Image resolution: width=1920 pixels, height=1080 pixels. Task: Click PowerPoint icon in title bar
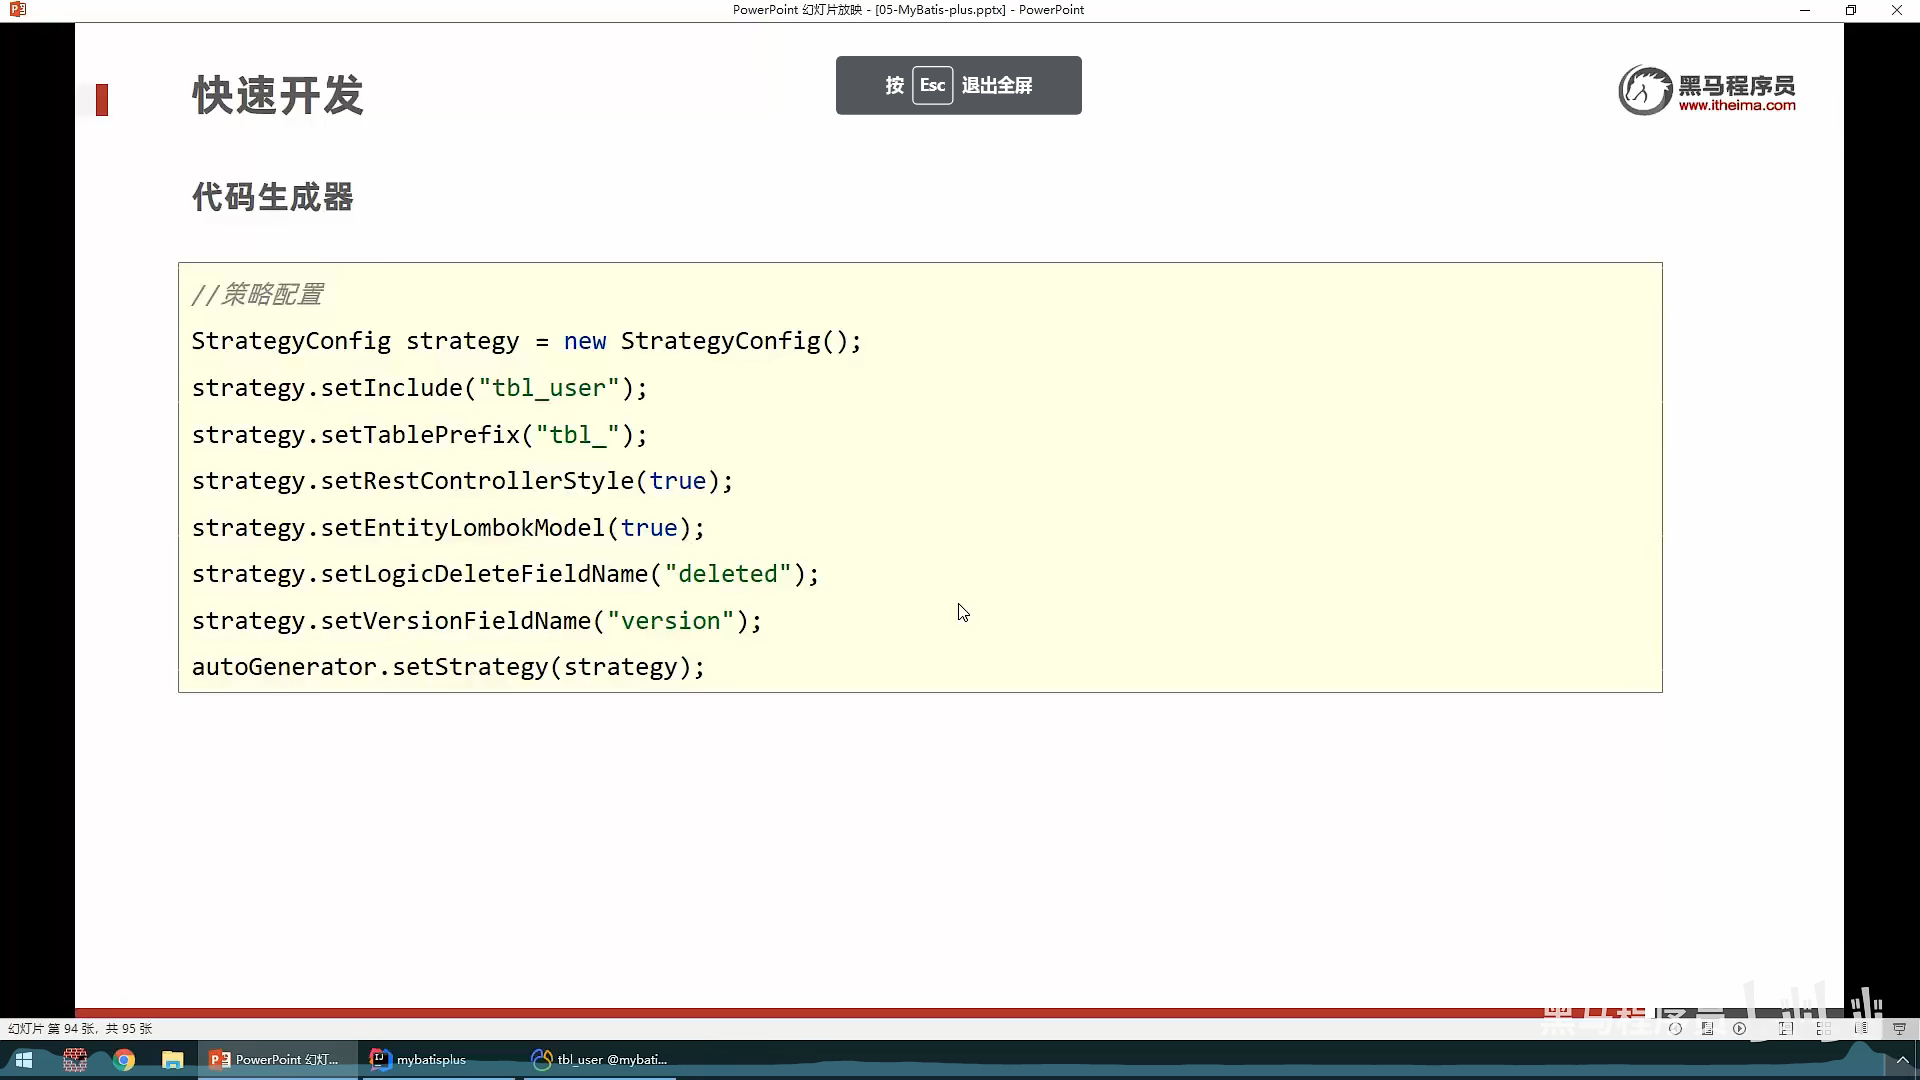[x=17, y=10]
